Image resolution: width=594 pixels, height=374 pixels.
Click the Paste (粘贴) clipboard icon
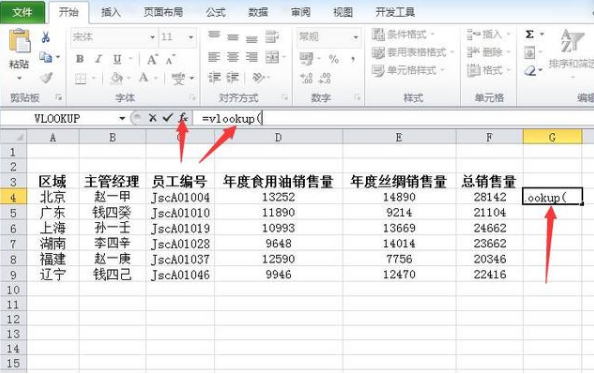click(x=19, y=41)
